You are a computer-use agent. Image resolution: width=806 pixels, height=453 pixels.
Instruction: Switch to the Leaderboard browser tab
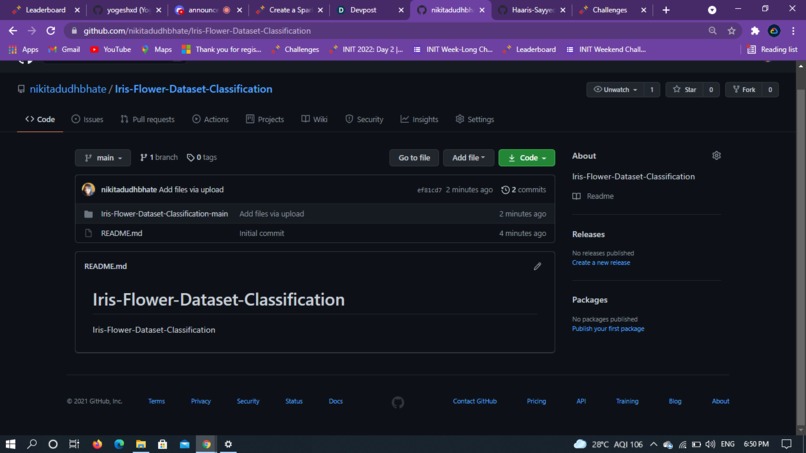(45, 10)
